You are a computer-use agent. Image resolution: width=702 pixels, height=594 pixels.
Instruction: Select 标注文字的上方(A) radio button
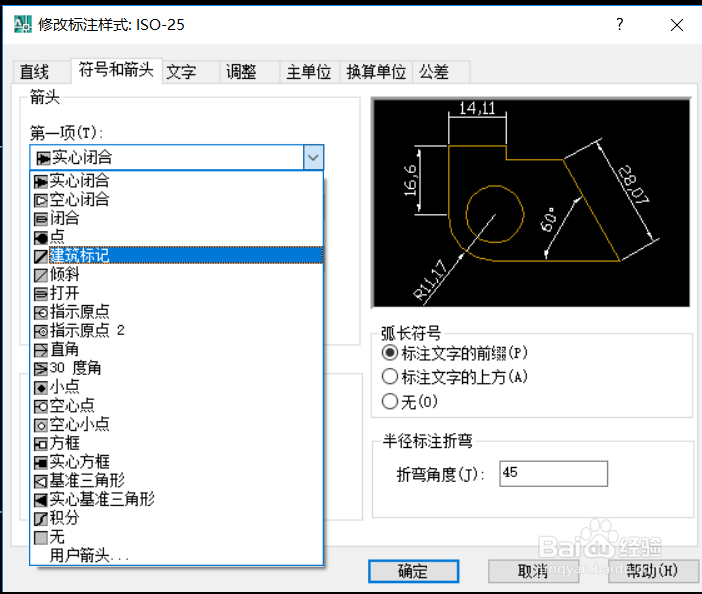point(390,376)
